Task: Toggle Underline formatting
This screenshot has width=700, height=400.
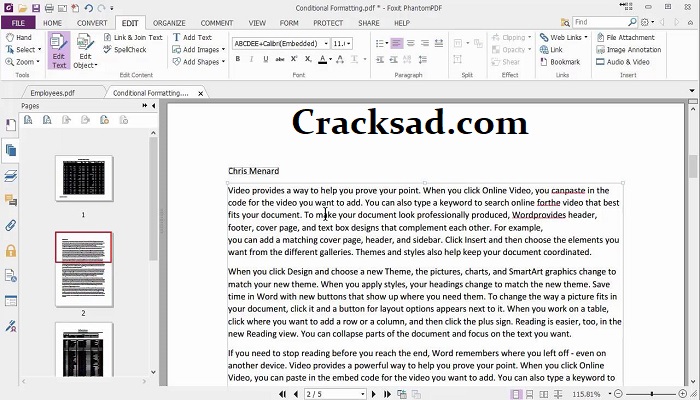Action: click(266, 59)
